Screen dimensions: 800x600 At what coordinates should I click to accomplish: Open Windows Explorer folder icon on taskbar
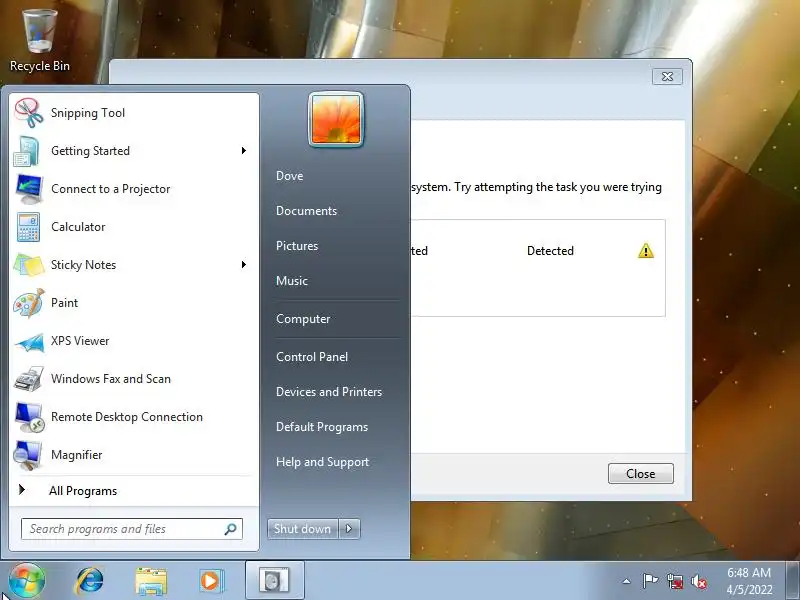[x=151, y=581]
